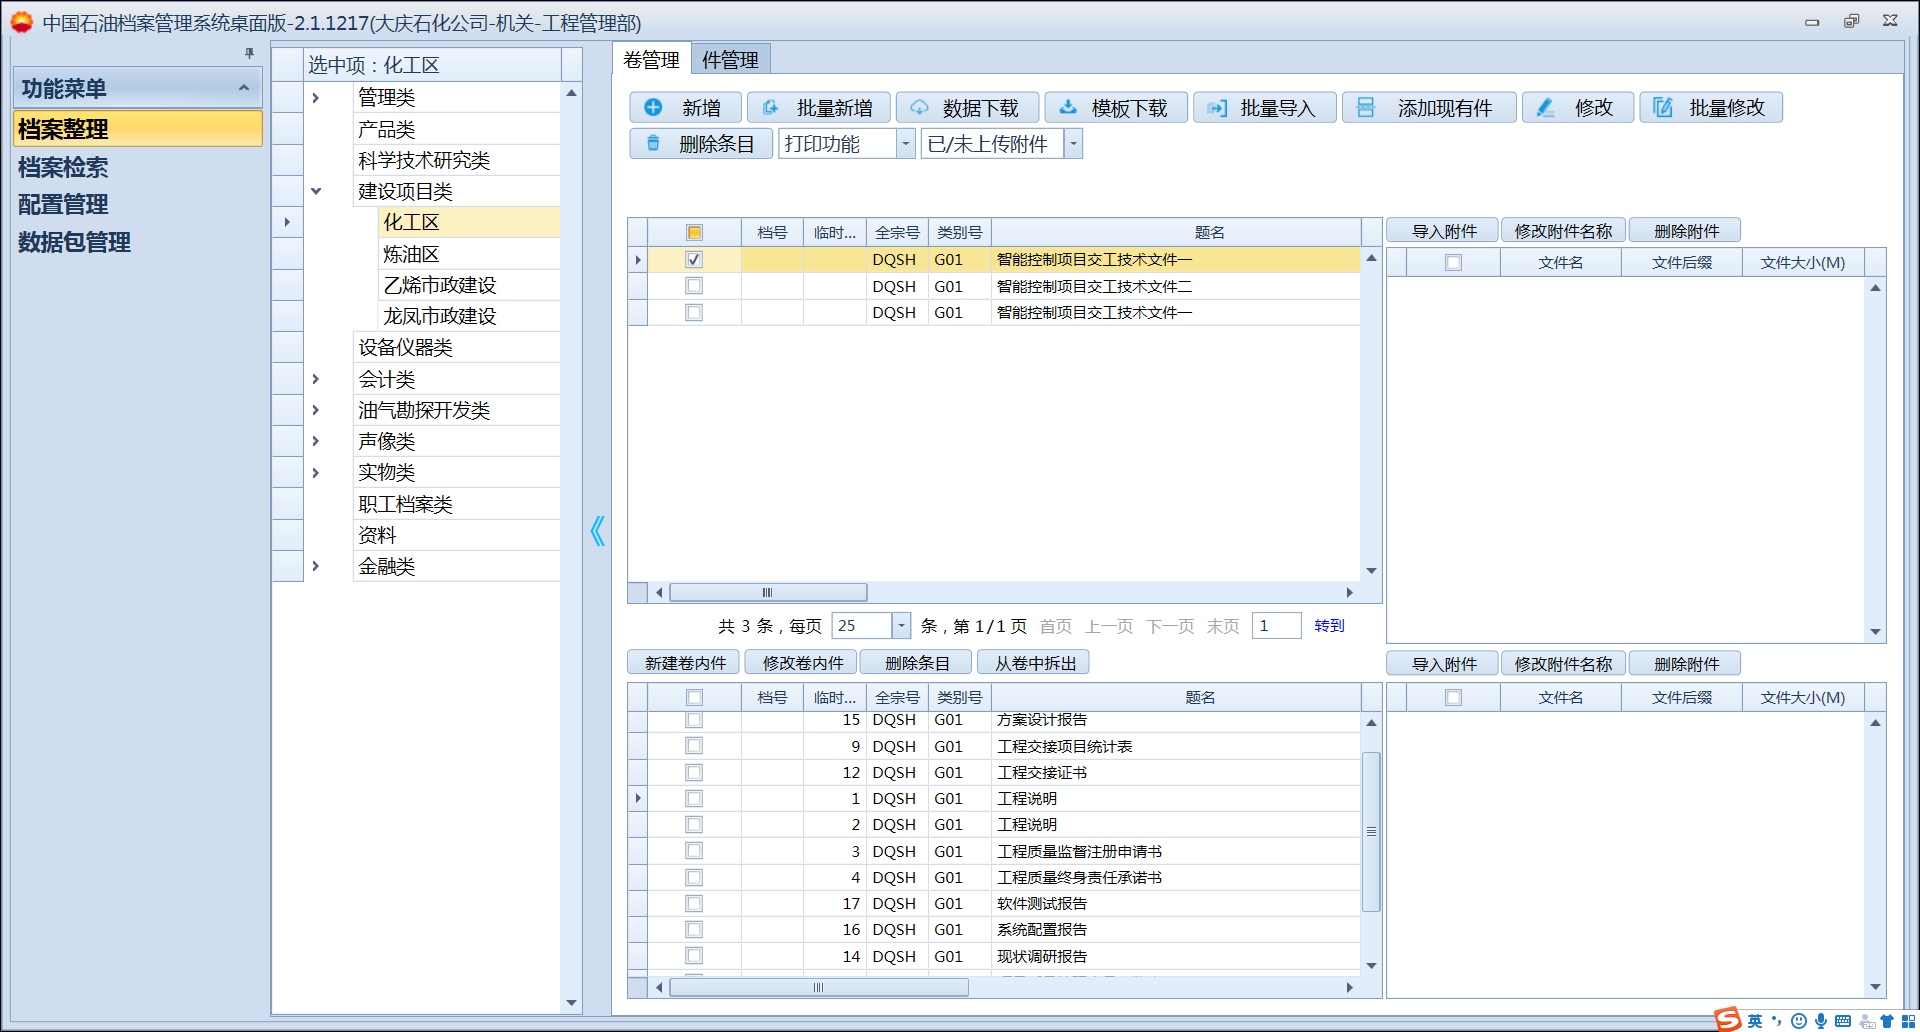Open the 已/未上传附件 dropdown arrow
The width and height of the screenshot is (1920, 1032).
point(1072,143)
